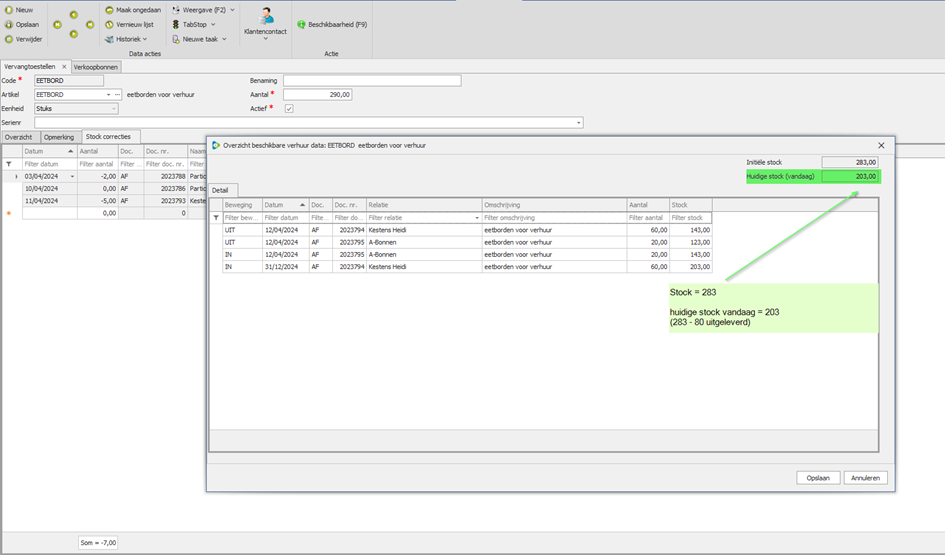Click the Maak ongedaan undo icon
The width and height of the screenshot is (945, 555).
pos(109,10)
